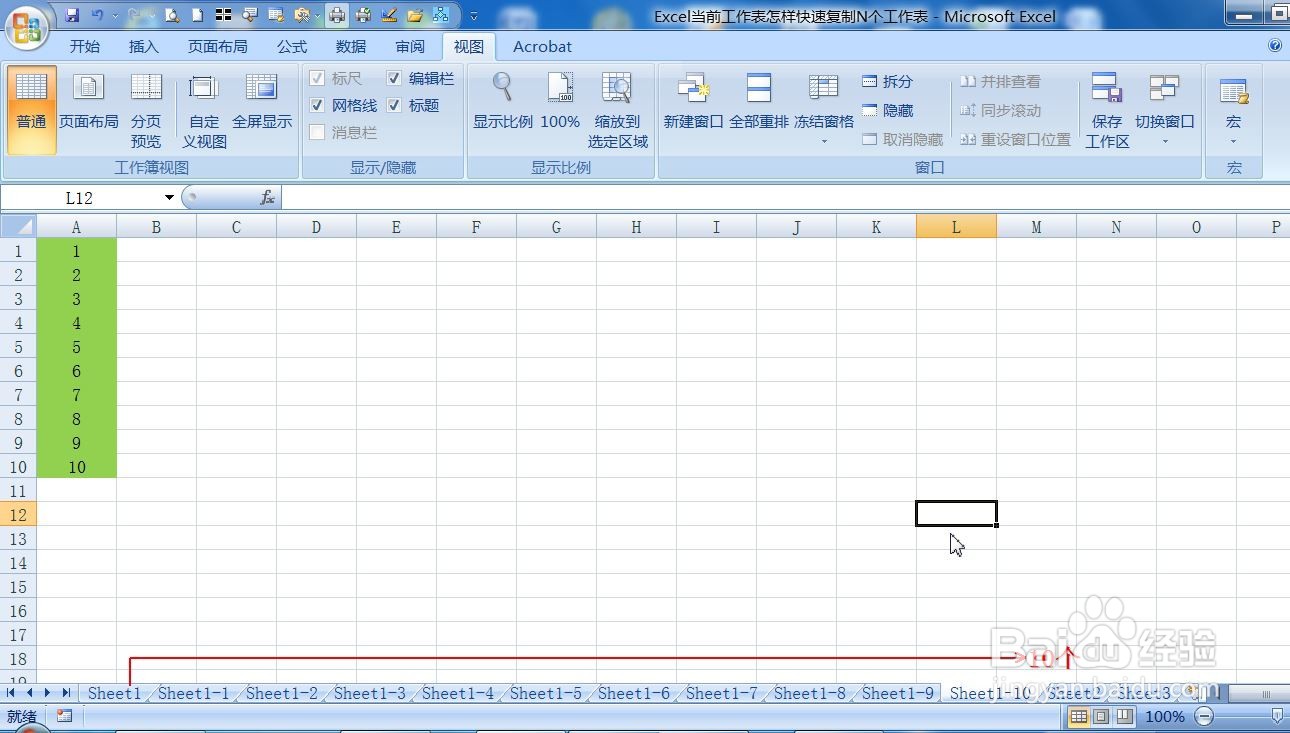1290x733 pixels.
Task: Click 拆分 split window button
Action: 888,81
